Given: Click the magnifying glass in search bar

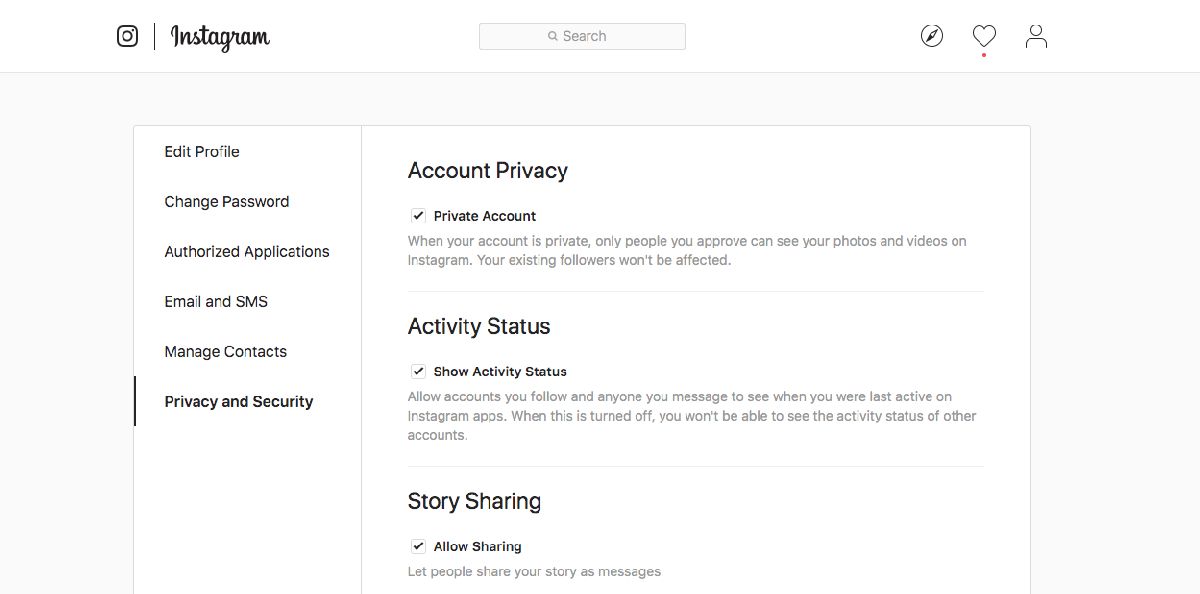Looking at the screenshot, I should coord(552,37).
